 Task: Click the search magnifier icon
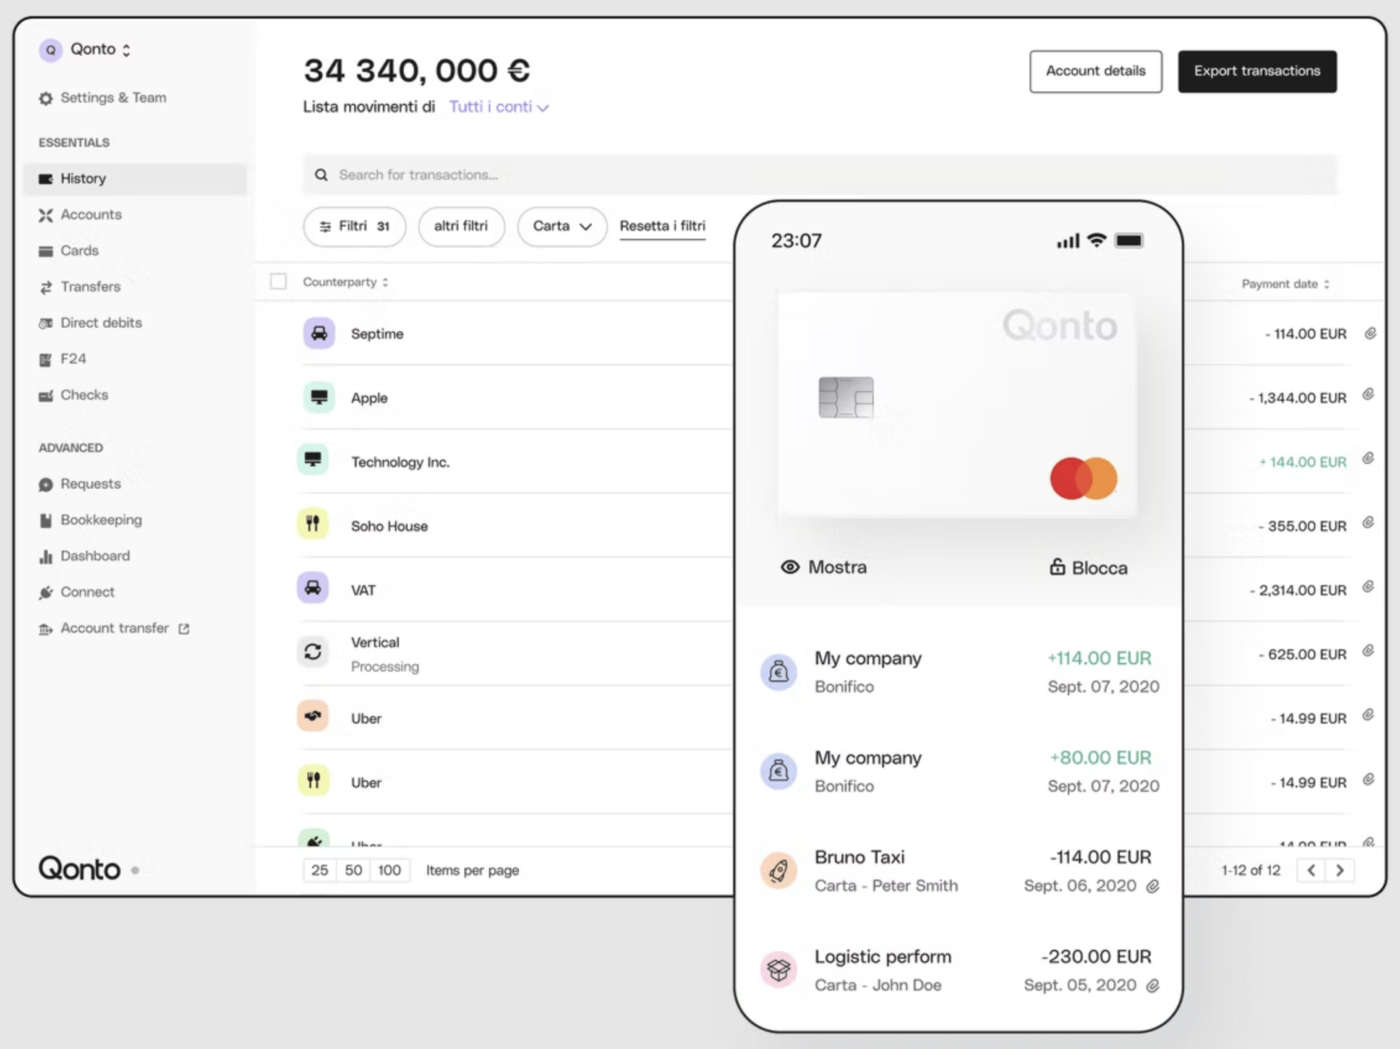click(321, 175)
